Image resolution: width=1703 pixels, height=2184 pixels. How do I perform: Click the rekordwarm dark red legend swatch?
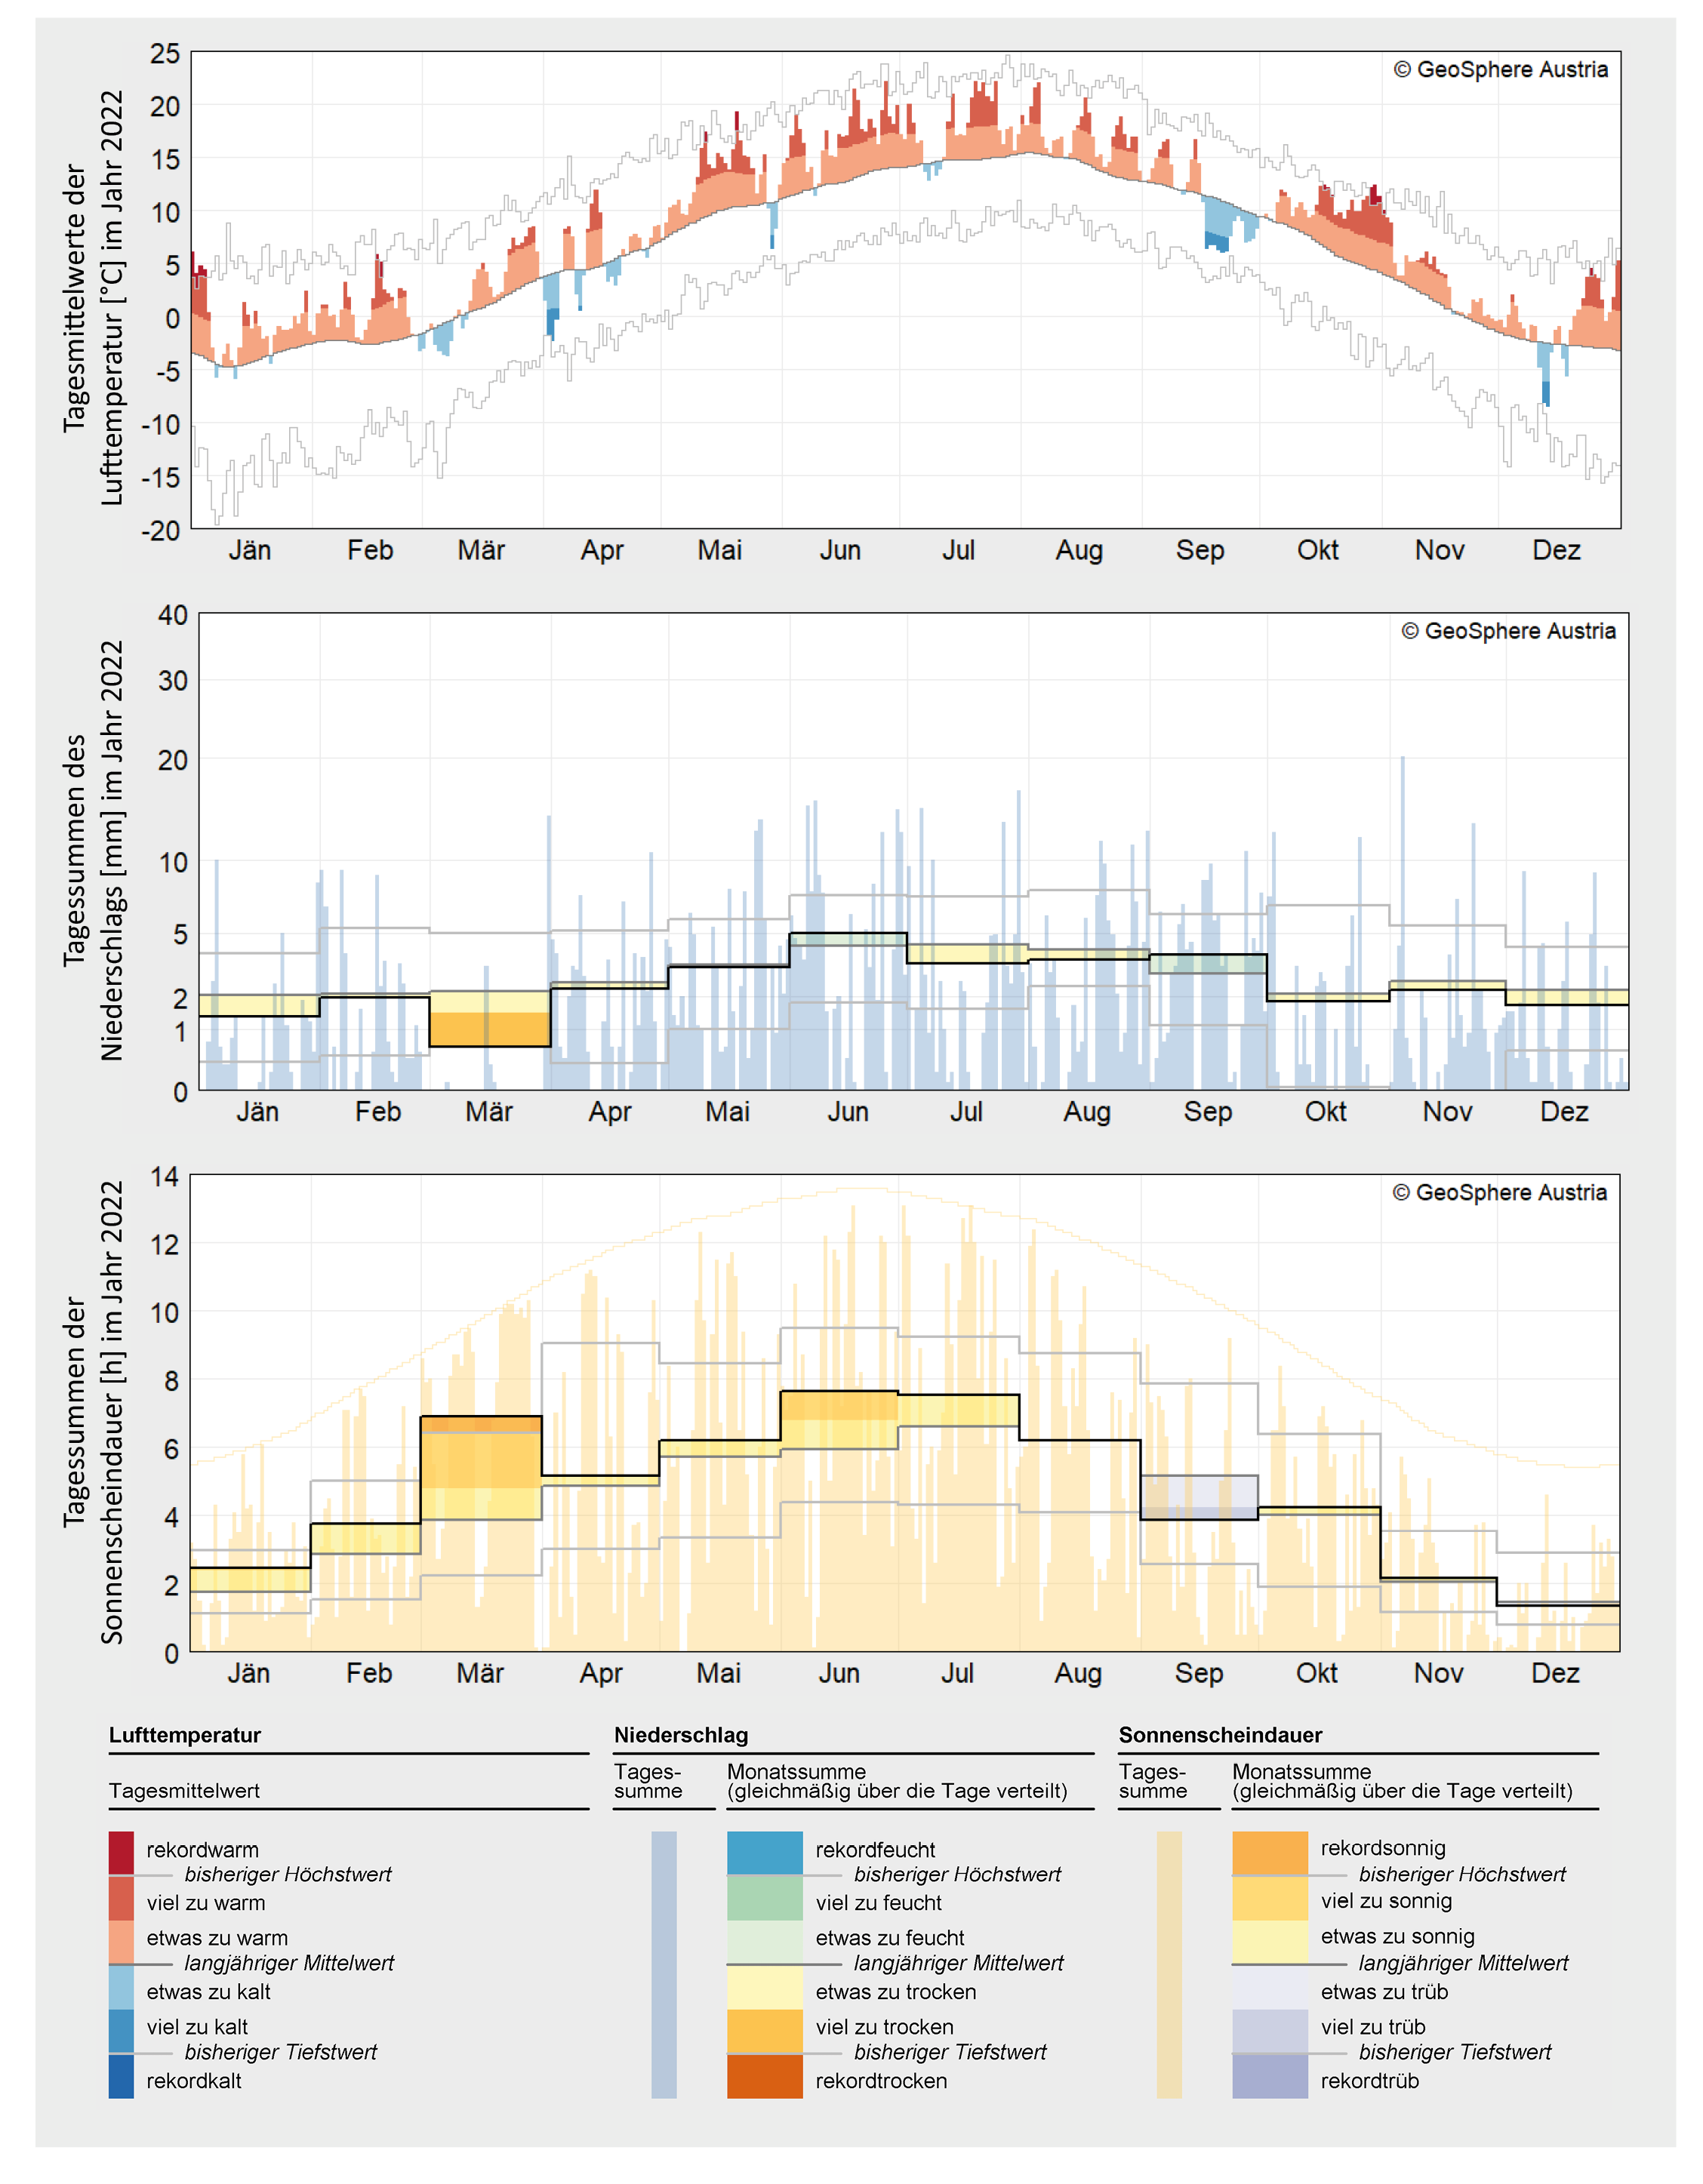pyautogui.click(x=121, y=1851)
